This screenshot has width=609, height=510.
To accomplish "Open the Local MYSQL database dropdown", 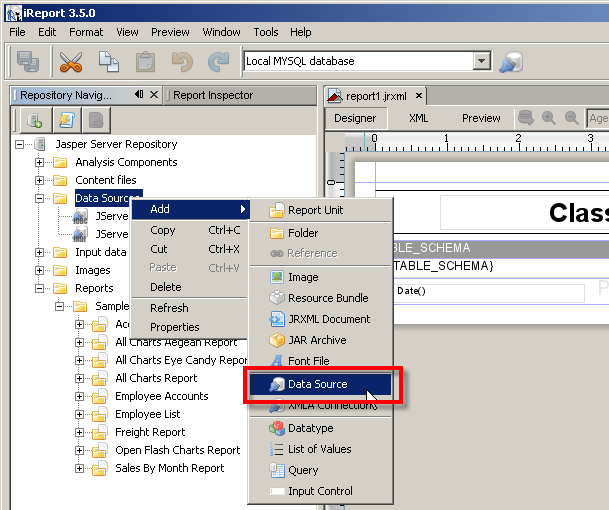I will tap(481, 61).
